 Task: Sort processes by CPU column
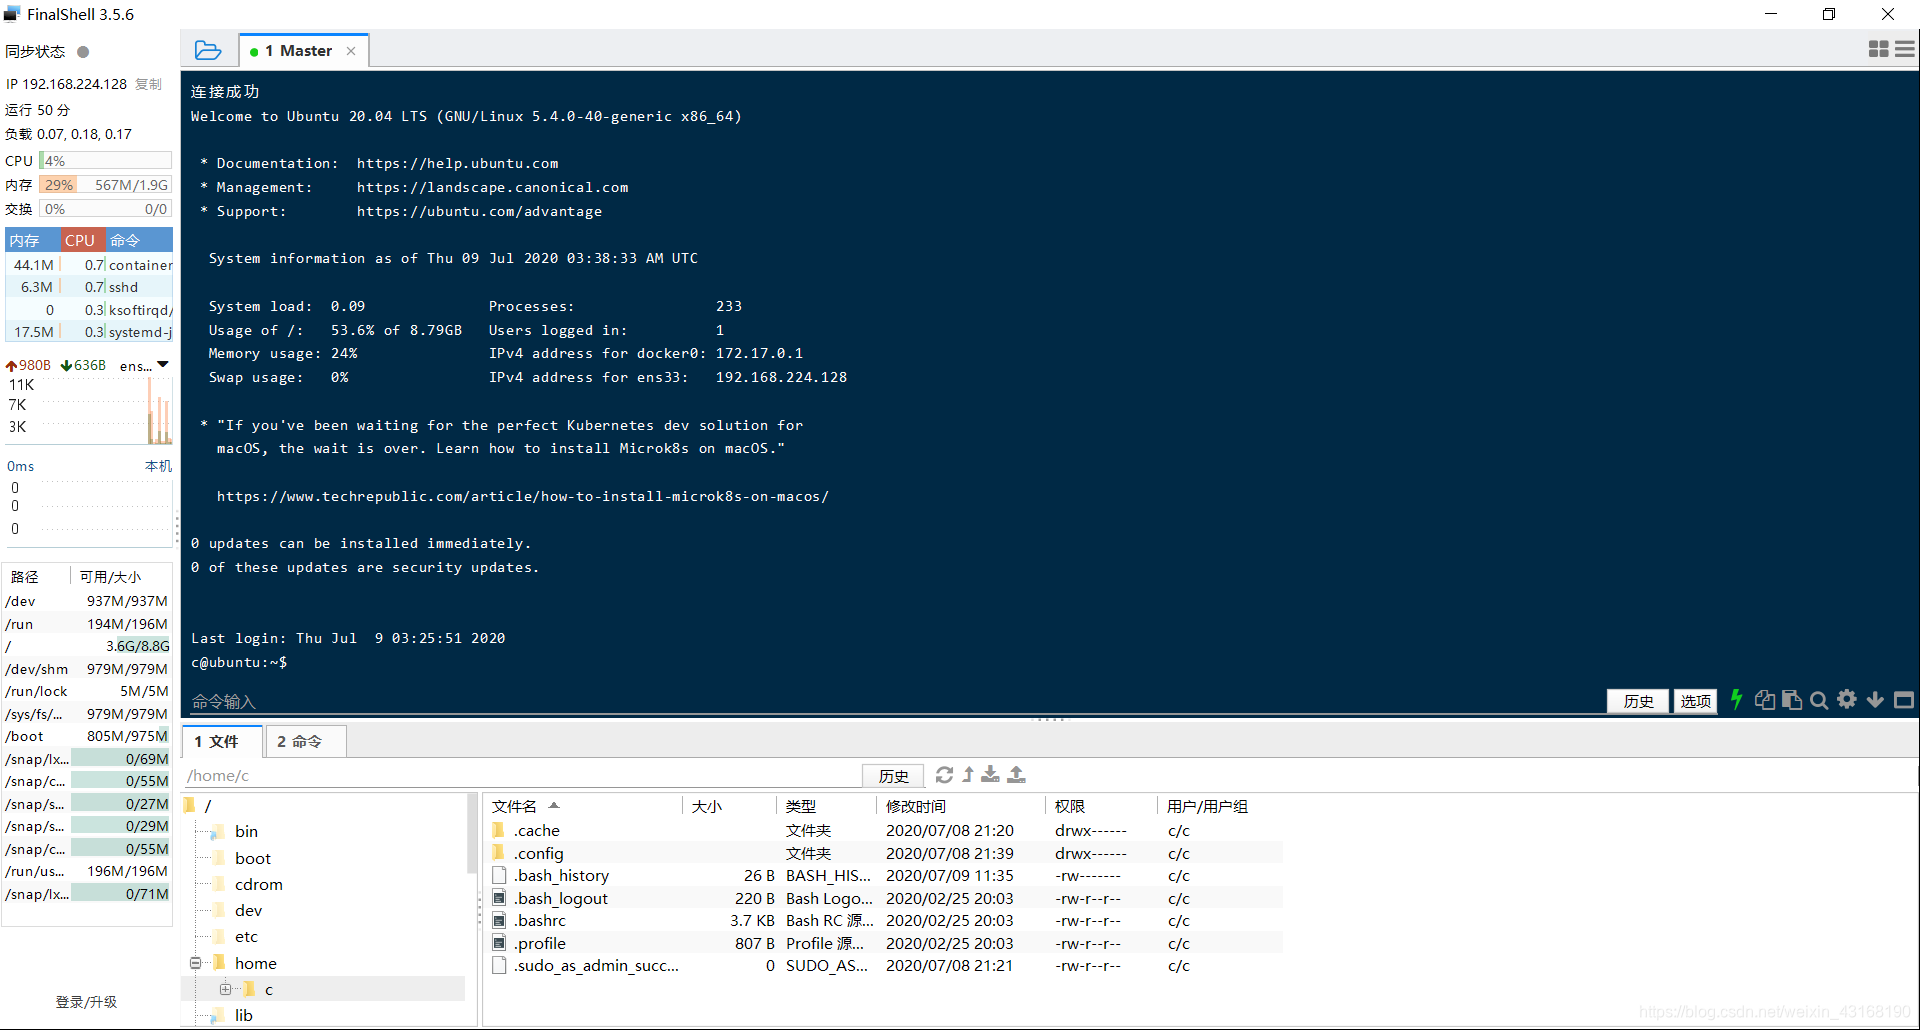80,240
